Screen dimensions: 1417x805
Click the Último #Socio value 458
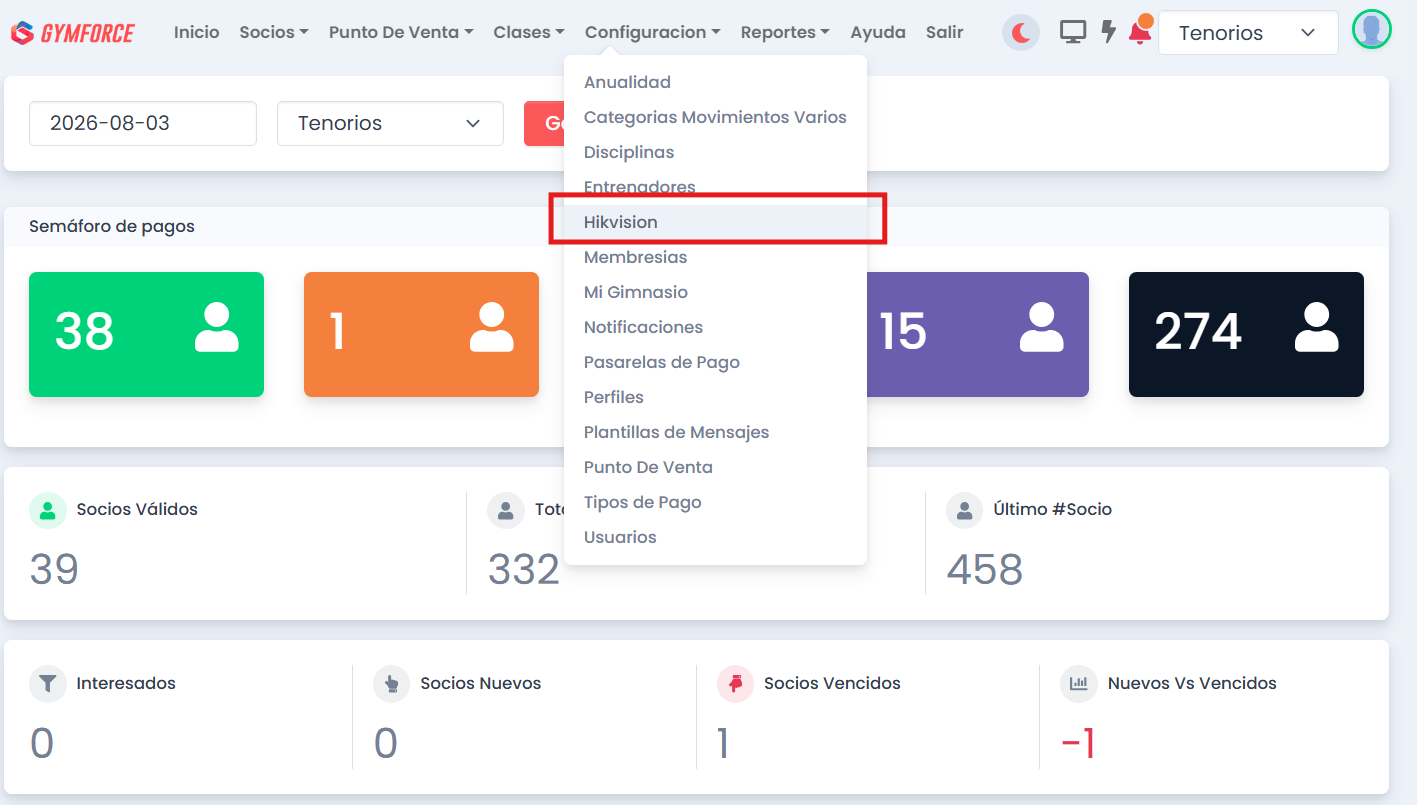tap(985, 569)
